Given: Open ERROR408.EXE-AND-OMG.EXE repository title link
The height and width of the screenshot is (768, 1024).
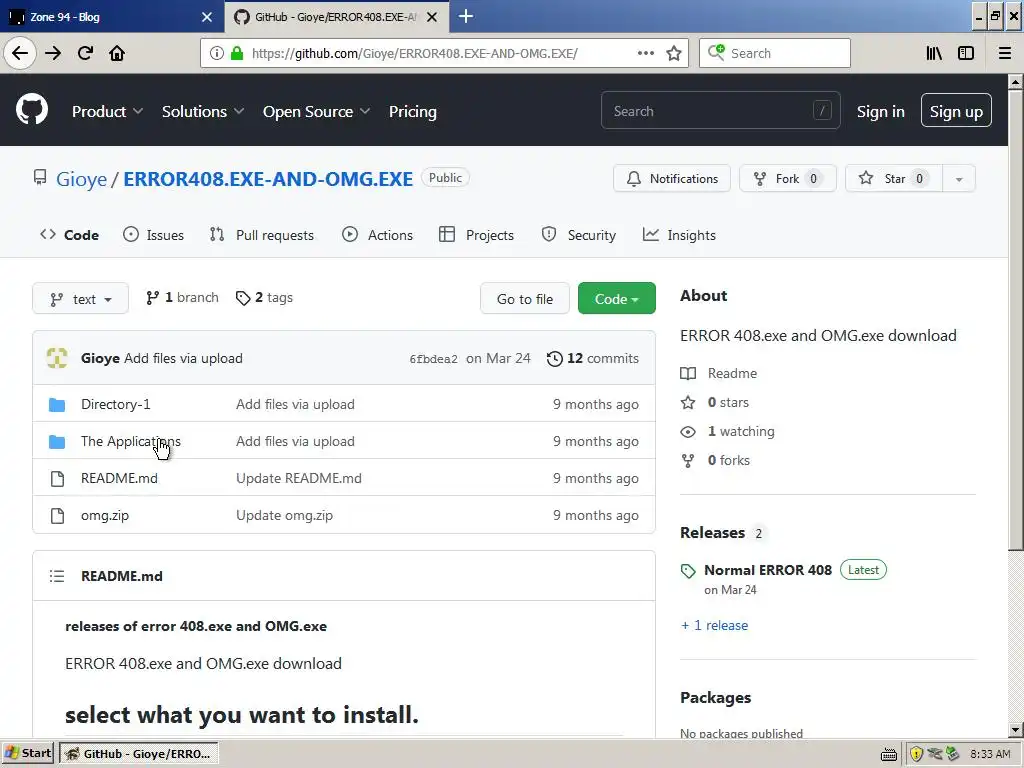Looking at the screenshot, I should [268, 179].
